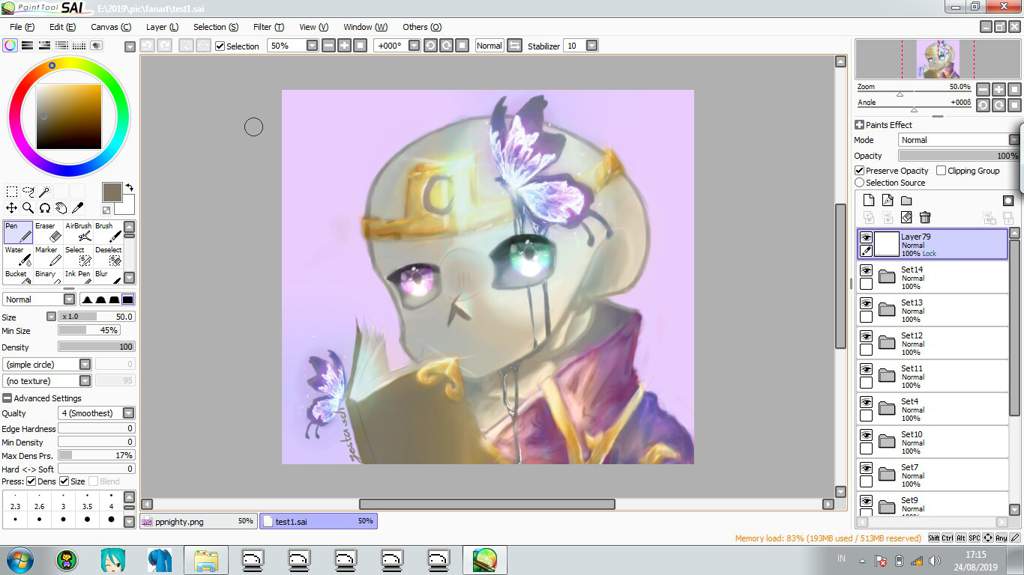Click the toolbar reset rotation button

[462, 46]
